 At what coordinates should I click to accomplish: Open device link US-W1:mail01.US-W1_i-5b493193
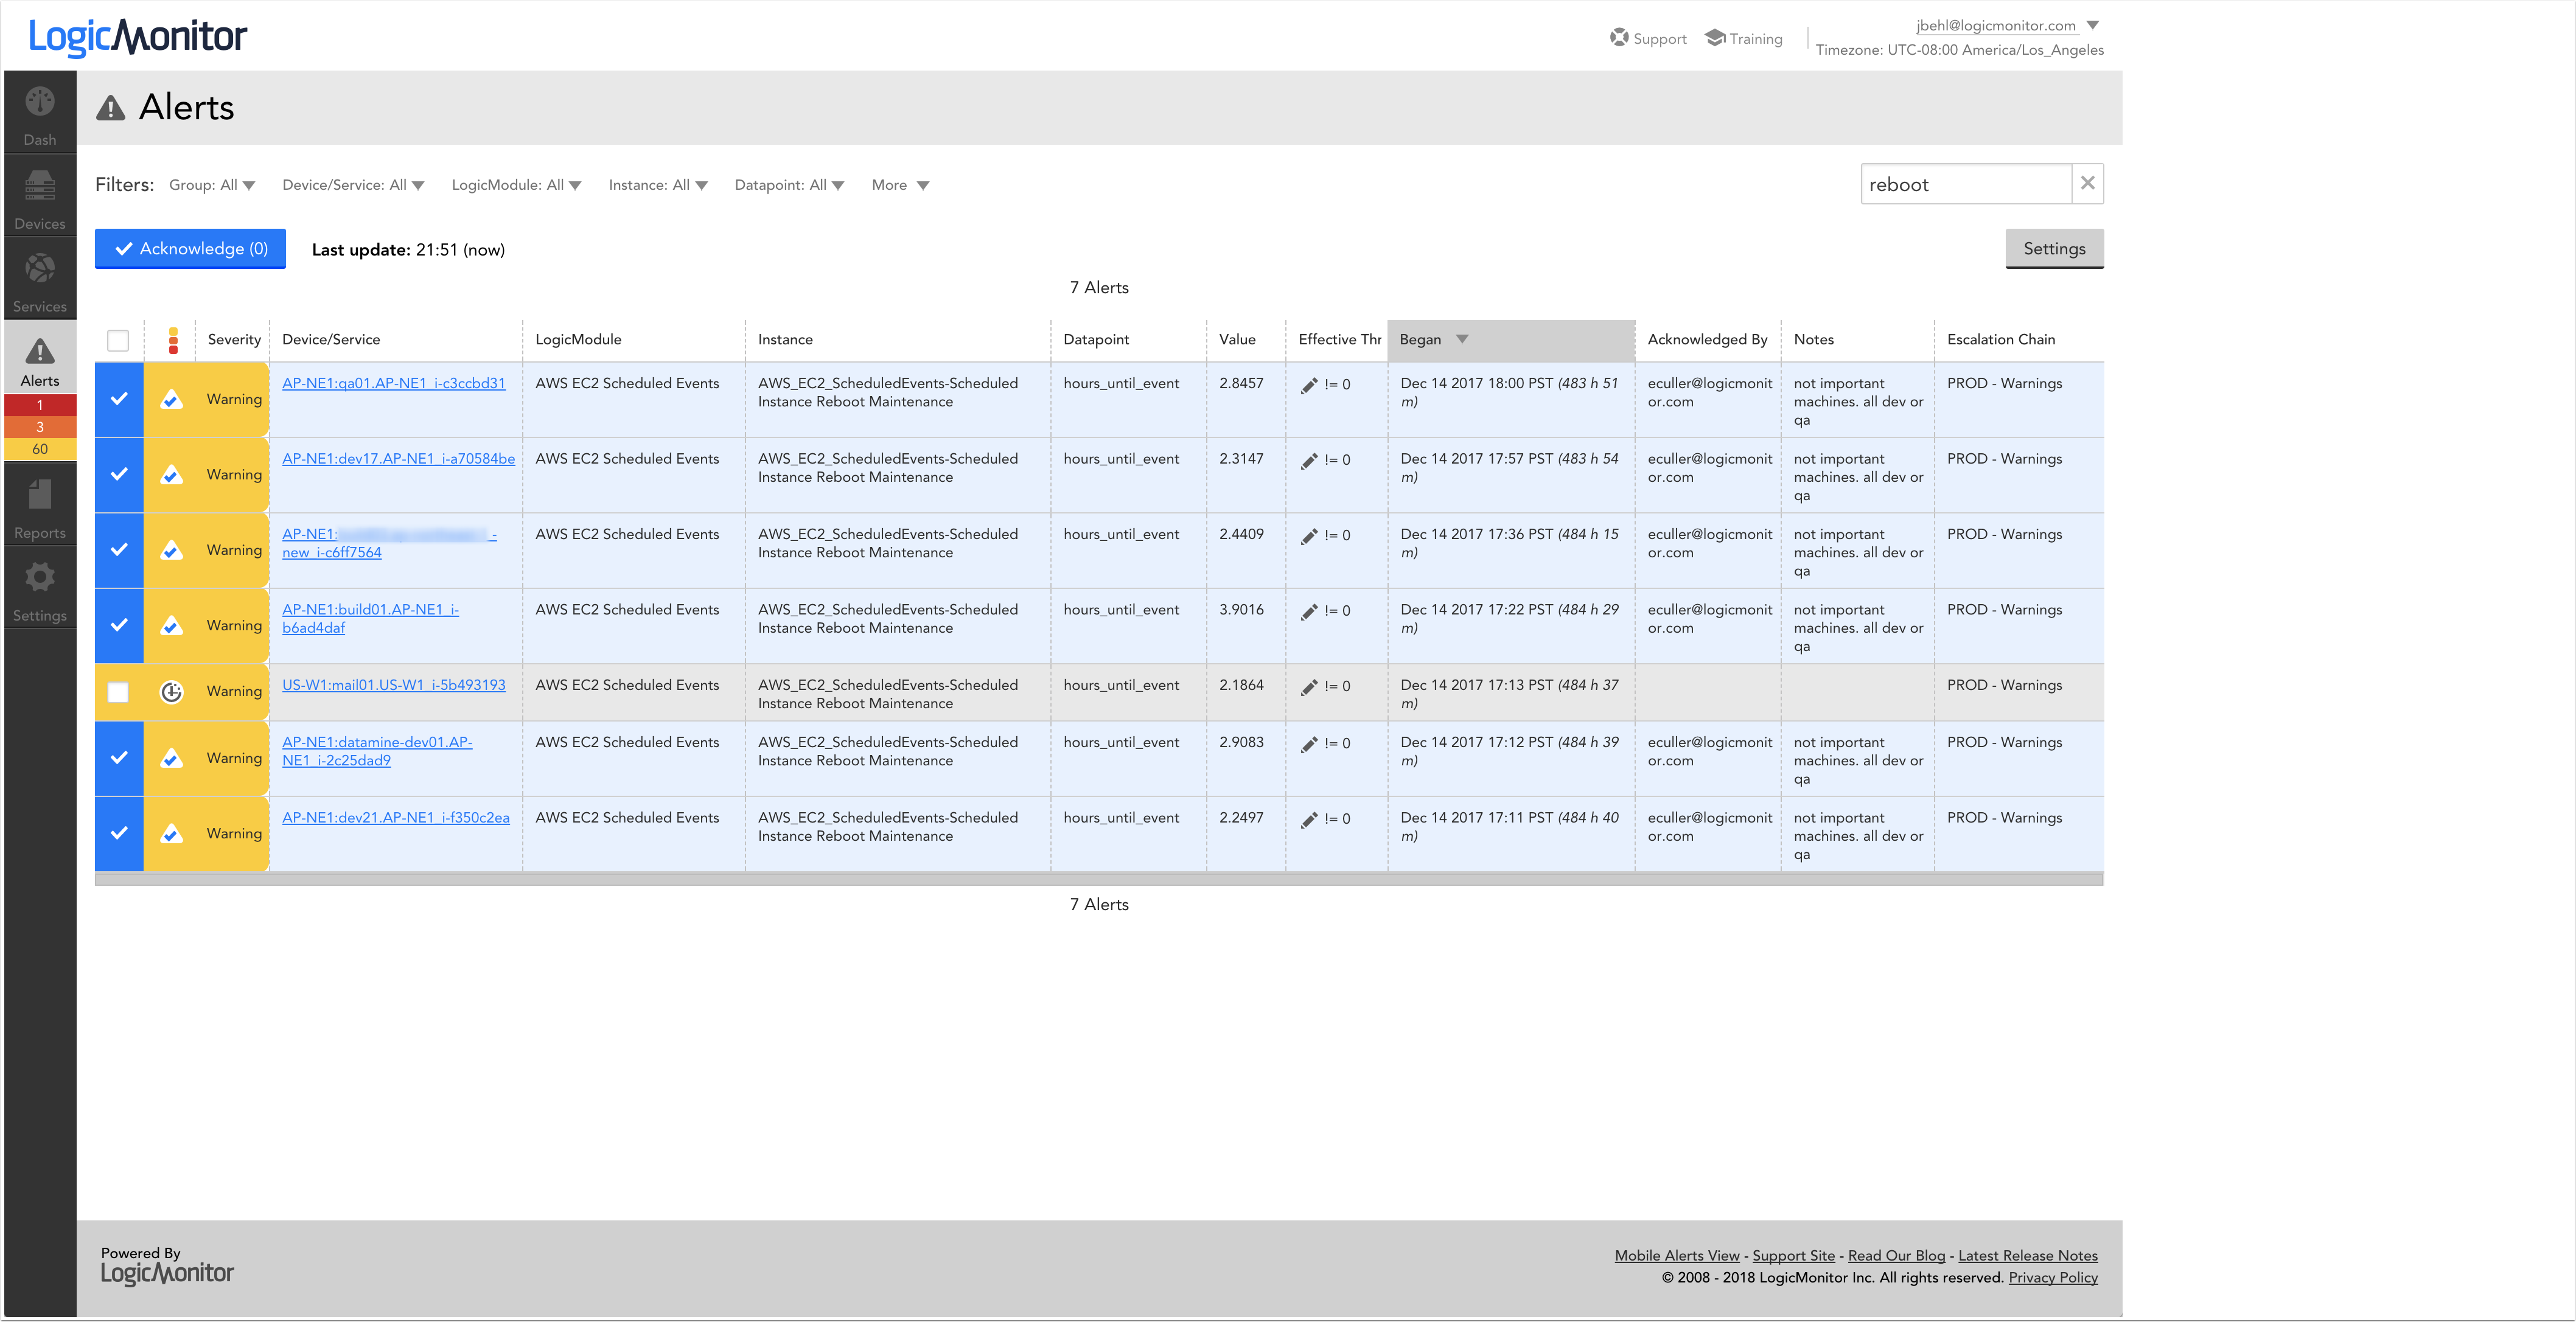coord(393,686)
